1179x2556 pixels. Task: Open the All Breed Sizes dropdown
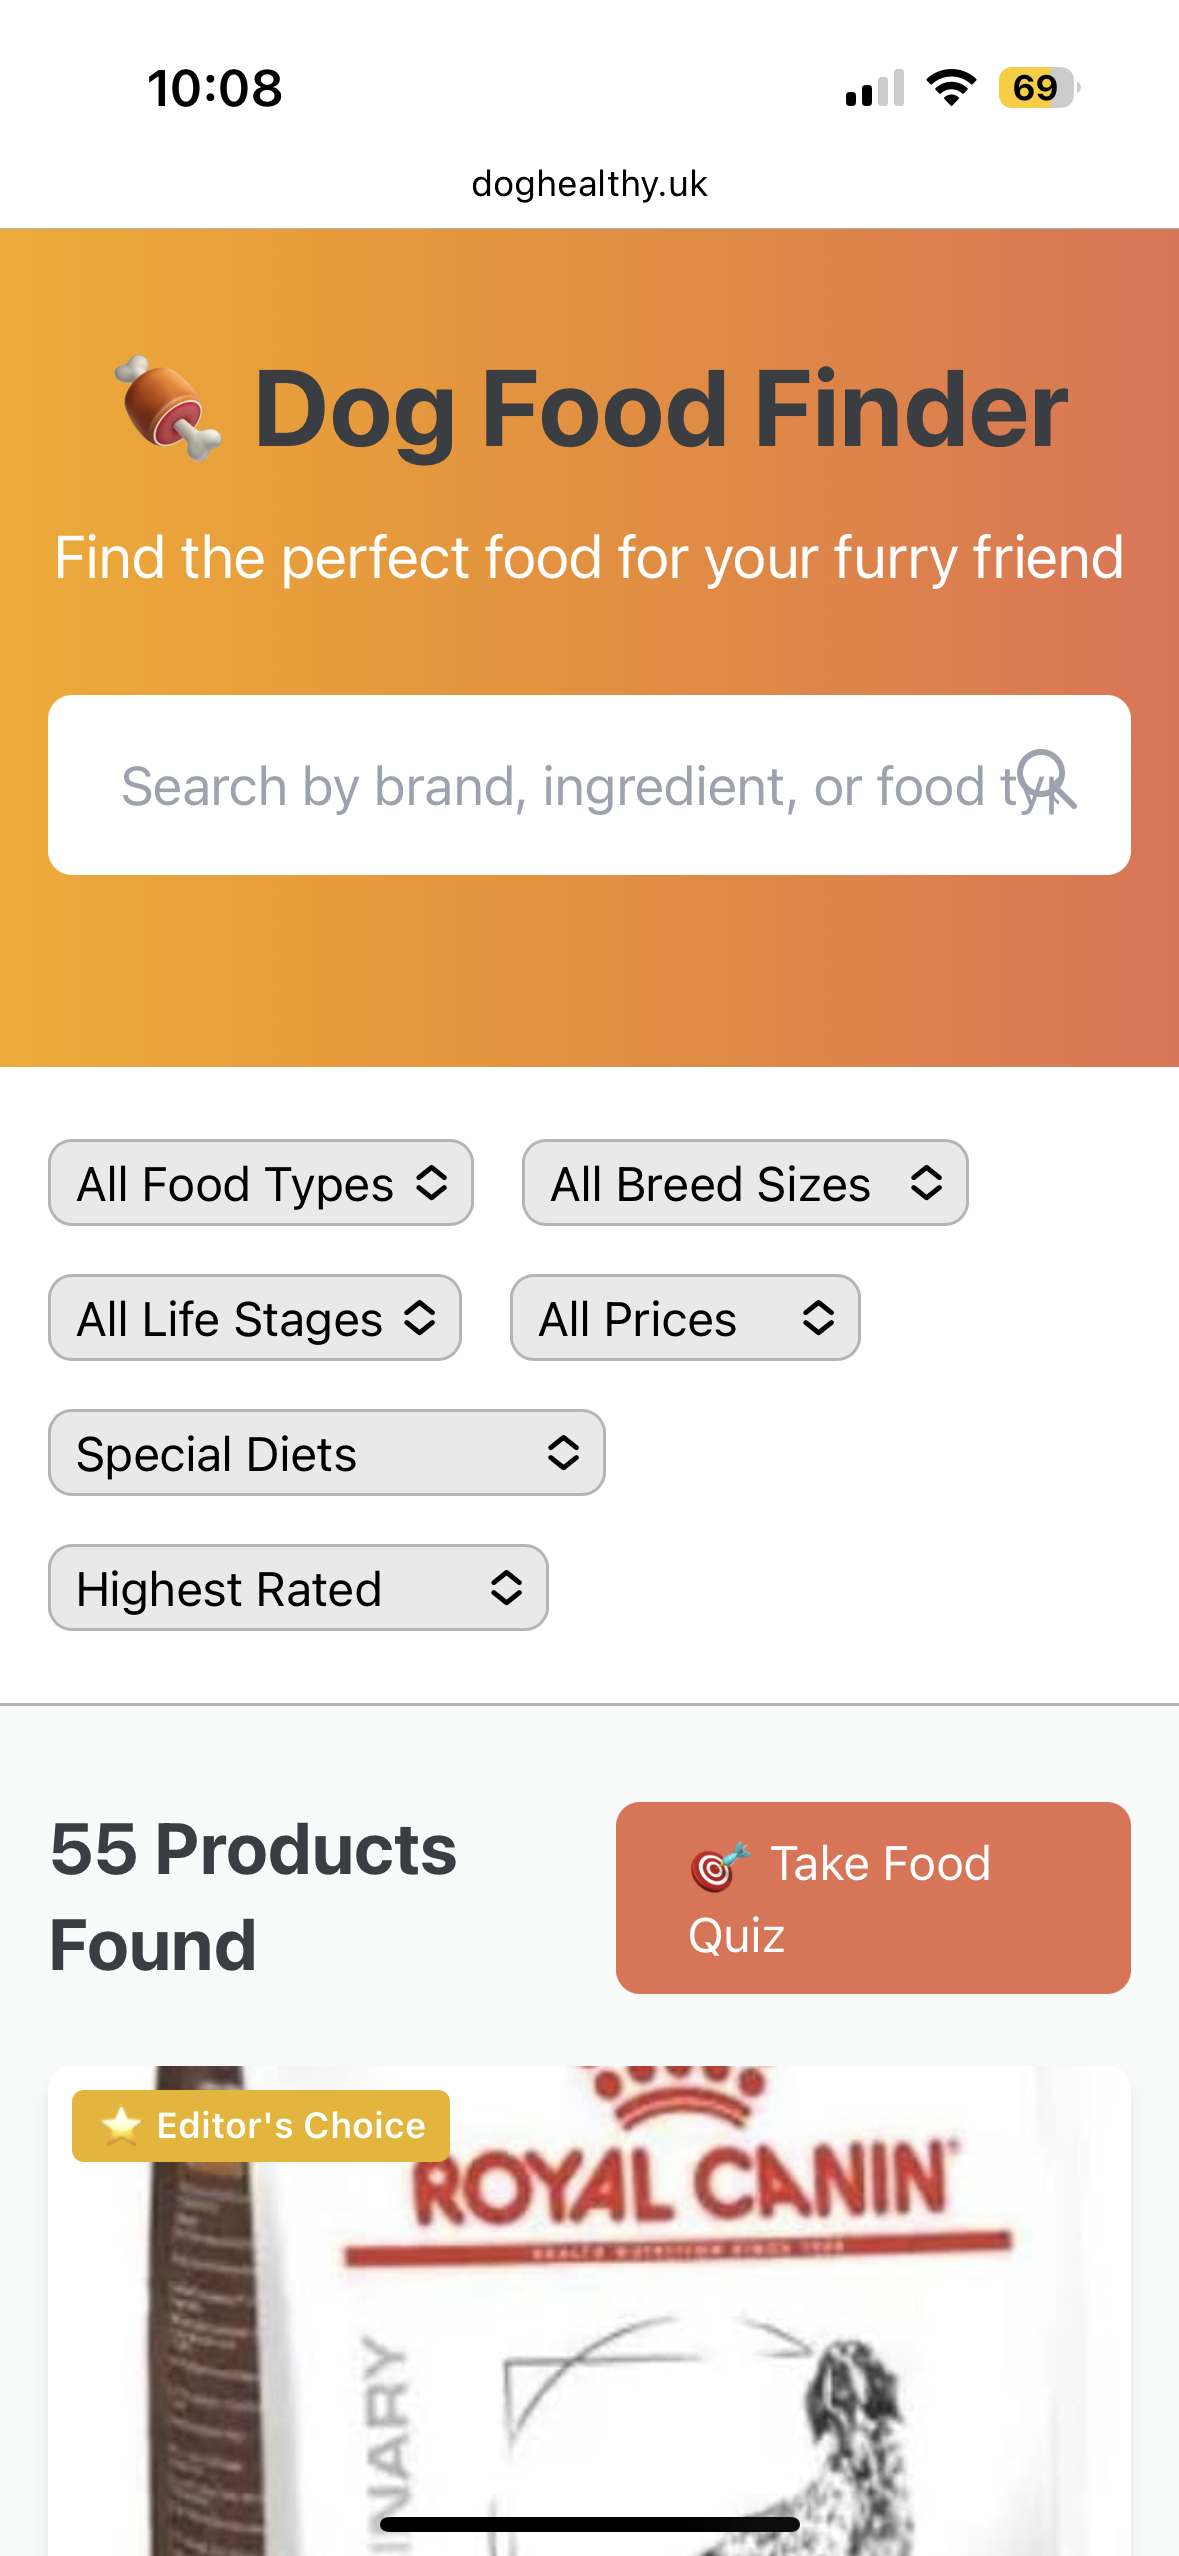pos(745,1183)
